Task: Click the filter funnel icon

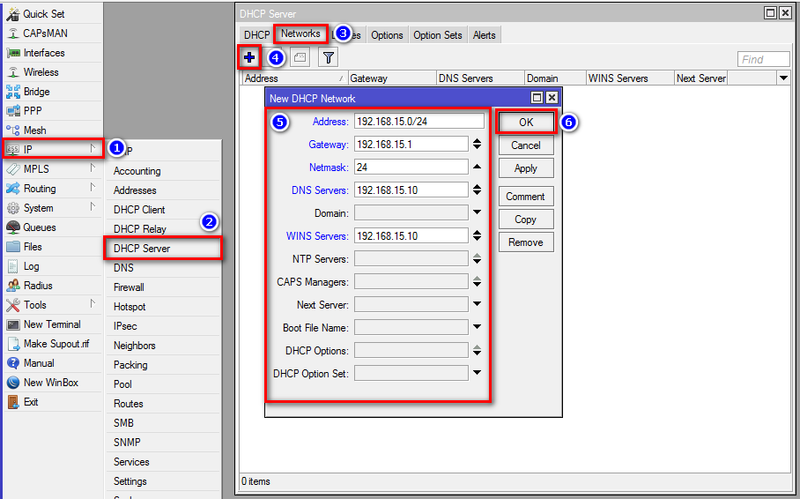Action: pyautogui.click(x=327, y=58)
